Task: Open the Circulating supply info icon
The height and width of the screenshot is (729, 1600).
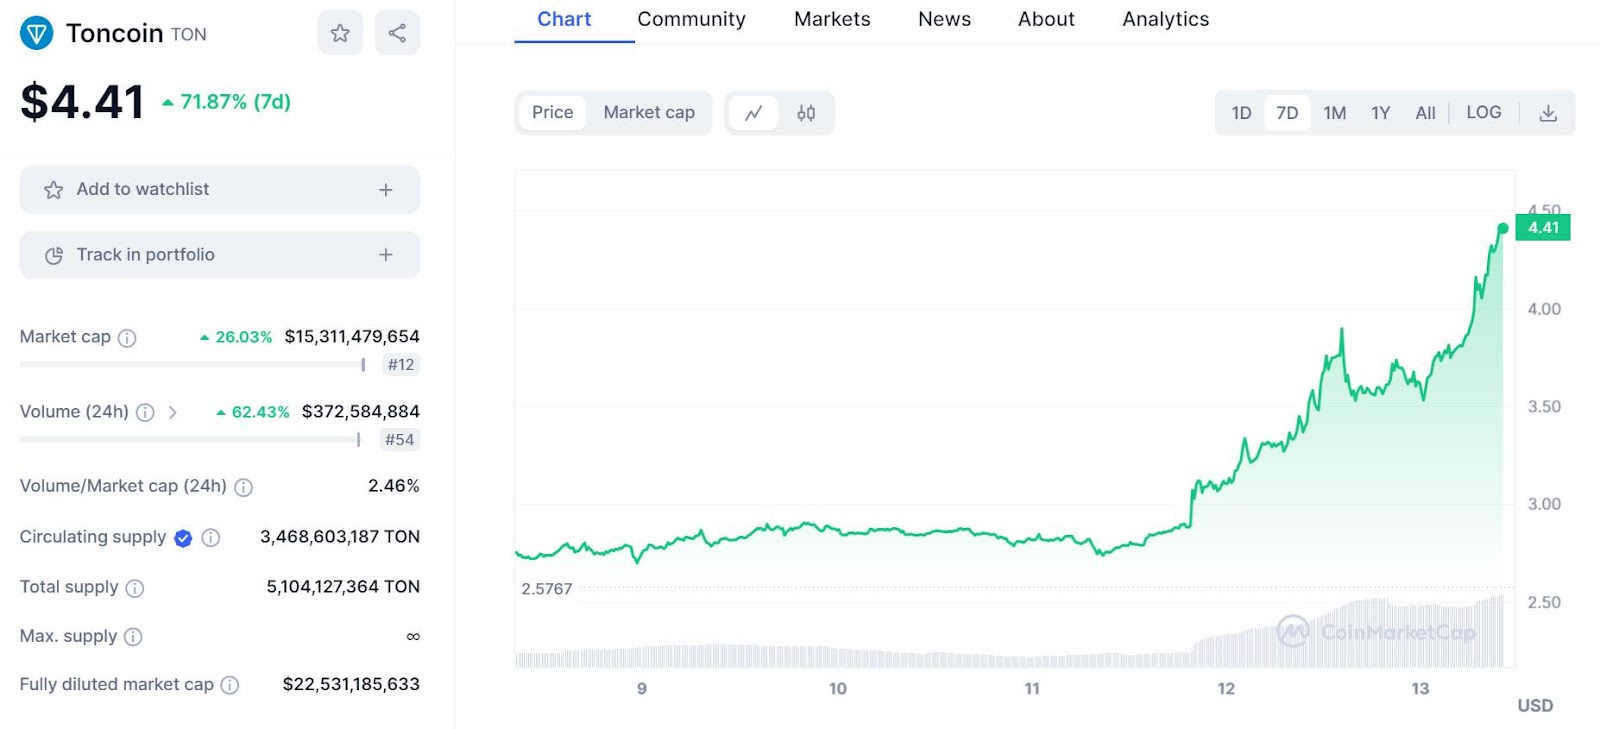Action: point(210,538)
